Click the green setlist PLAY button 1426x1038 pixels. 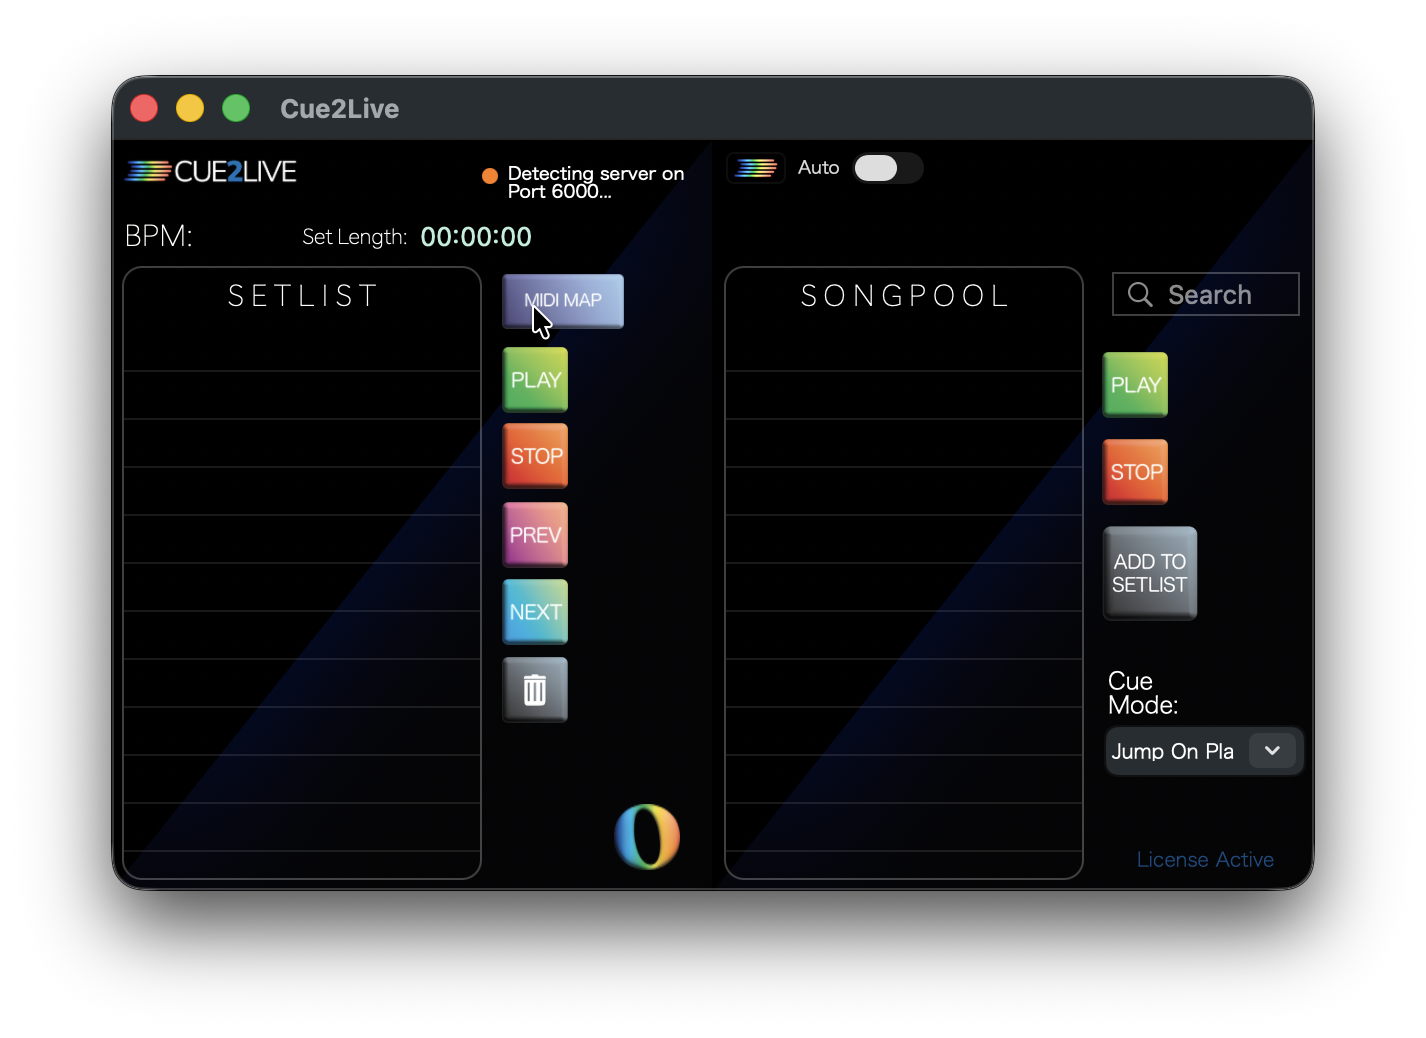tap(535, 380)
